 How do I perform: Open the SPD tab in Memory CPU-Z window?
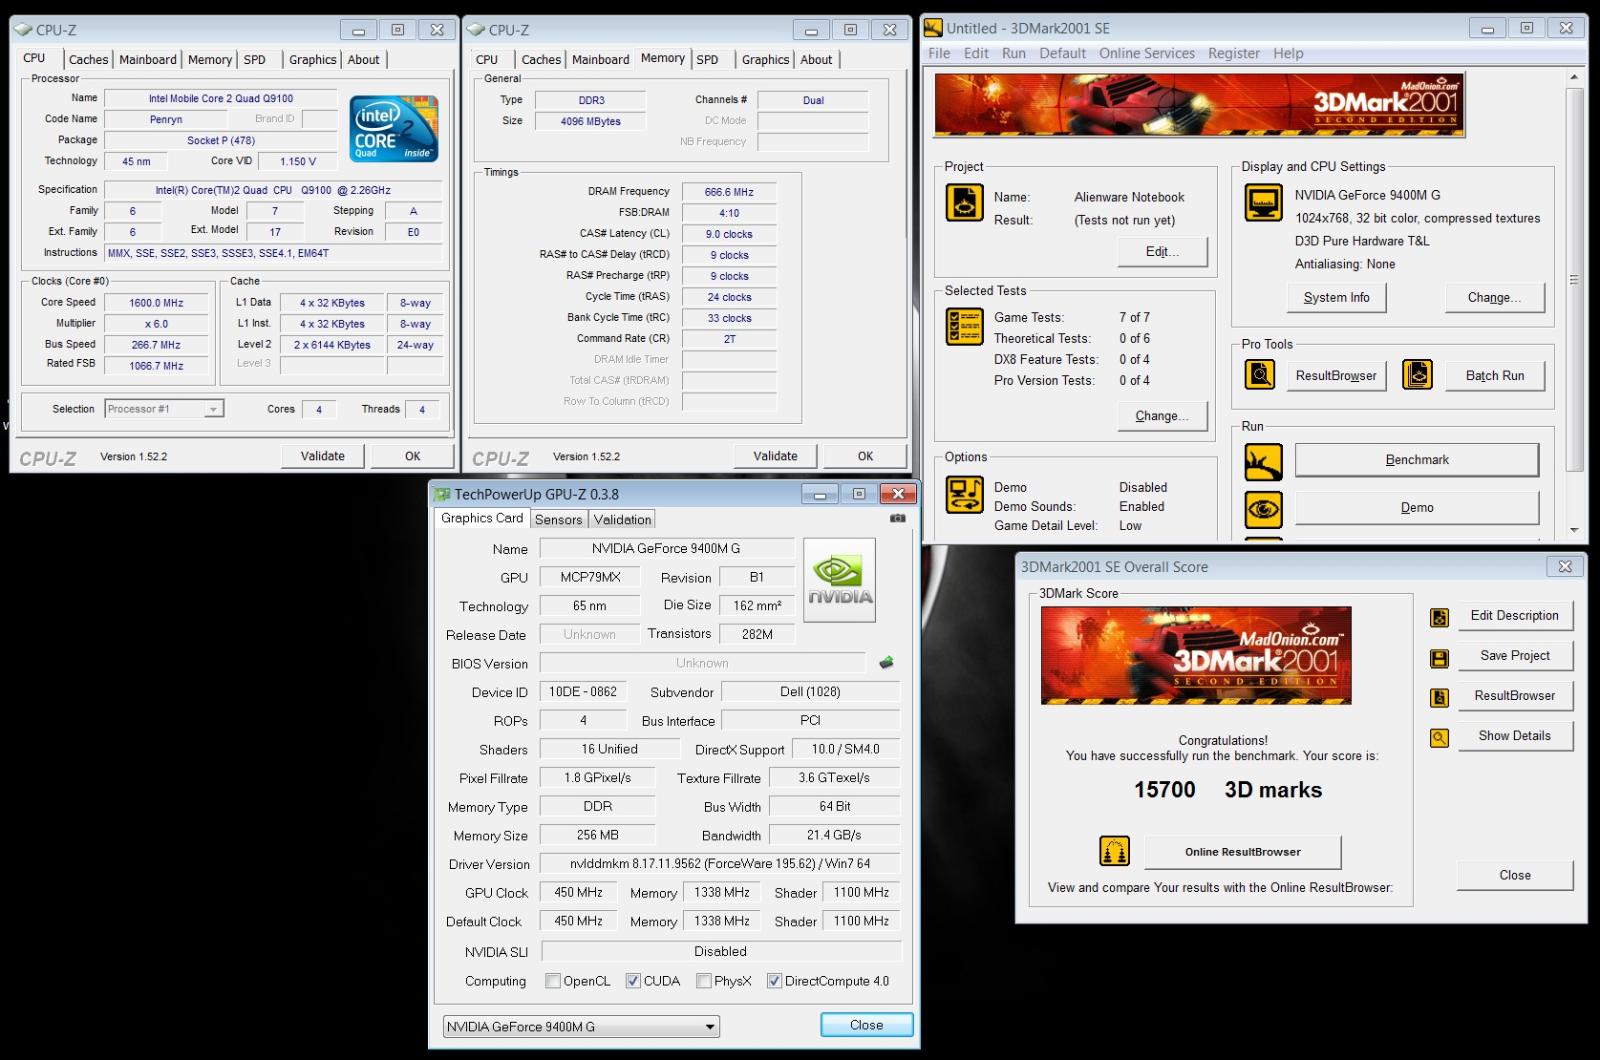click(x=708, y=60)
